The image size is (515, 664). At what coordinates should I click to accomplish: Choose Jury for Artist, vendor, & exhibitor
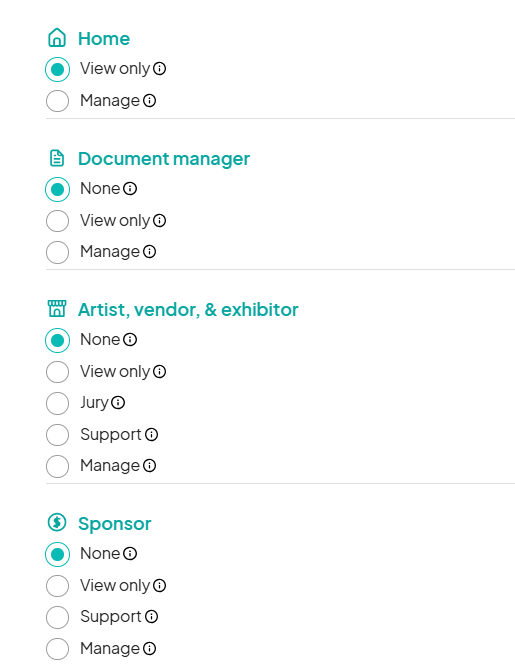tap(57, 403)
